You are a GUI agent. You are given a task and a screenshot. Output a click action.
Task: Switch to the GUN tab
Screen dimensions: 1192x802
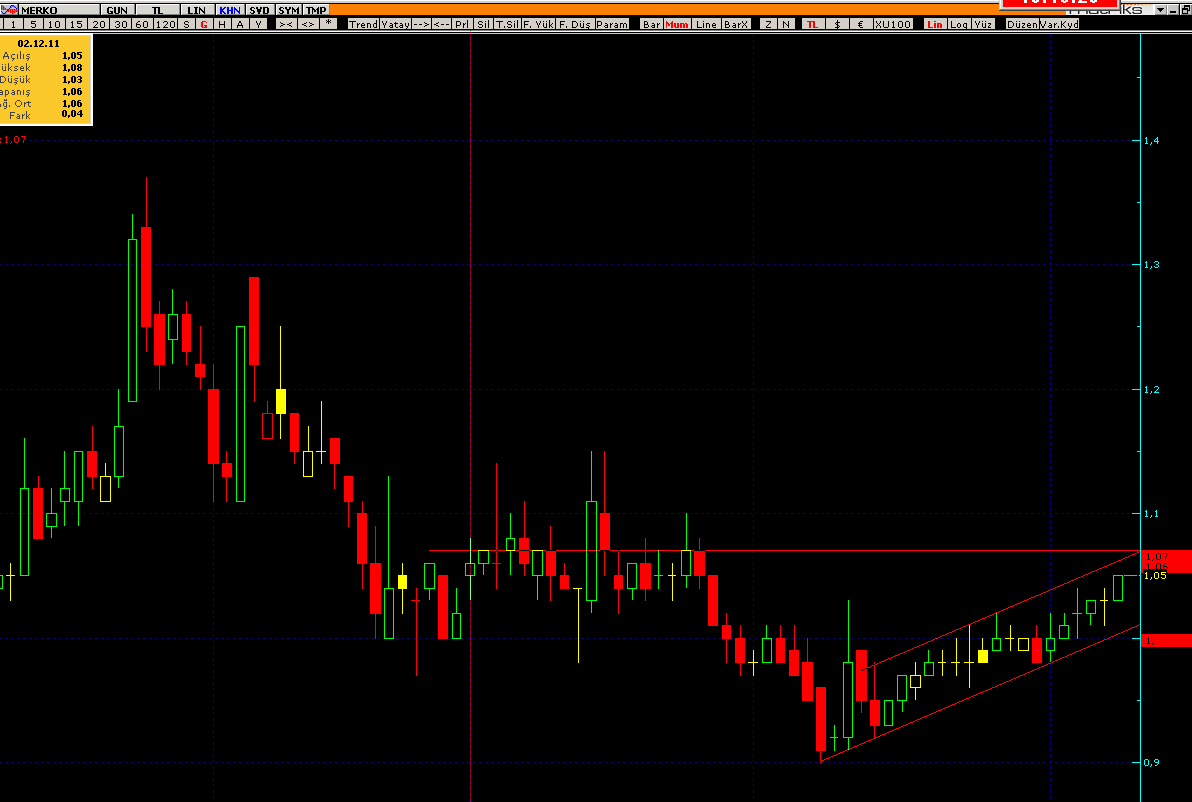(x=118, y=10)
